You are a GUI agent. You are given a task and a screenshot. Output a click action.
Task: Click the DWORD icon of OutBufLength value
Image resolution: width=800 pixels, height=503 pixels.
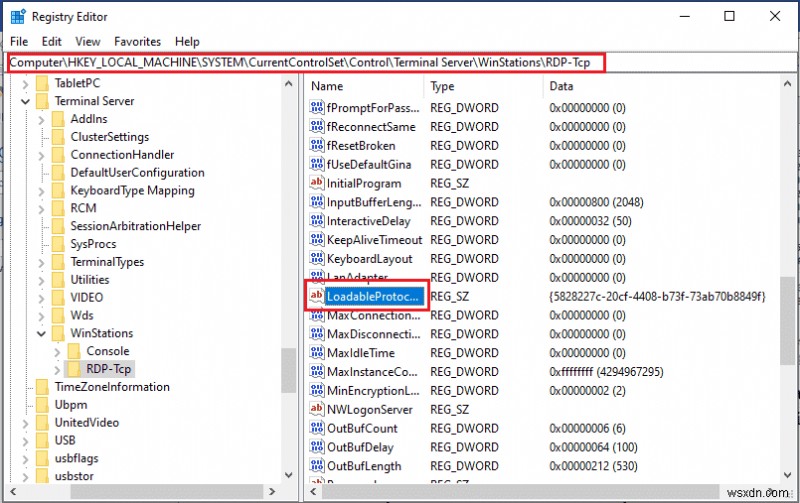click(x=317, y=466)
